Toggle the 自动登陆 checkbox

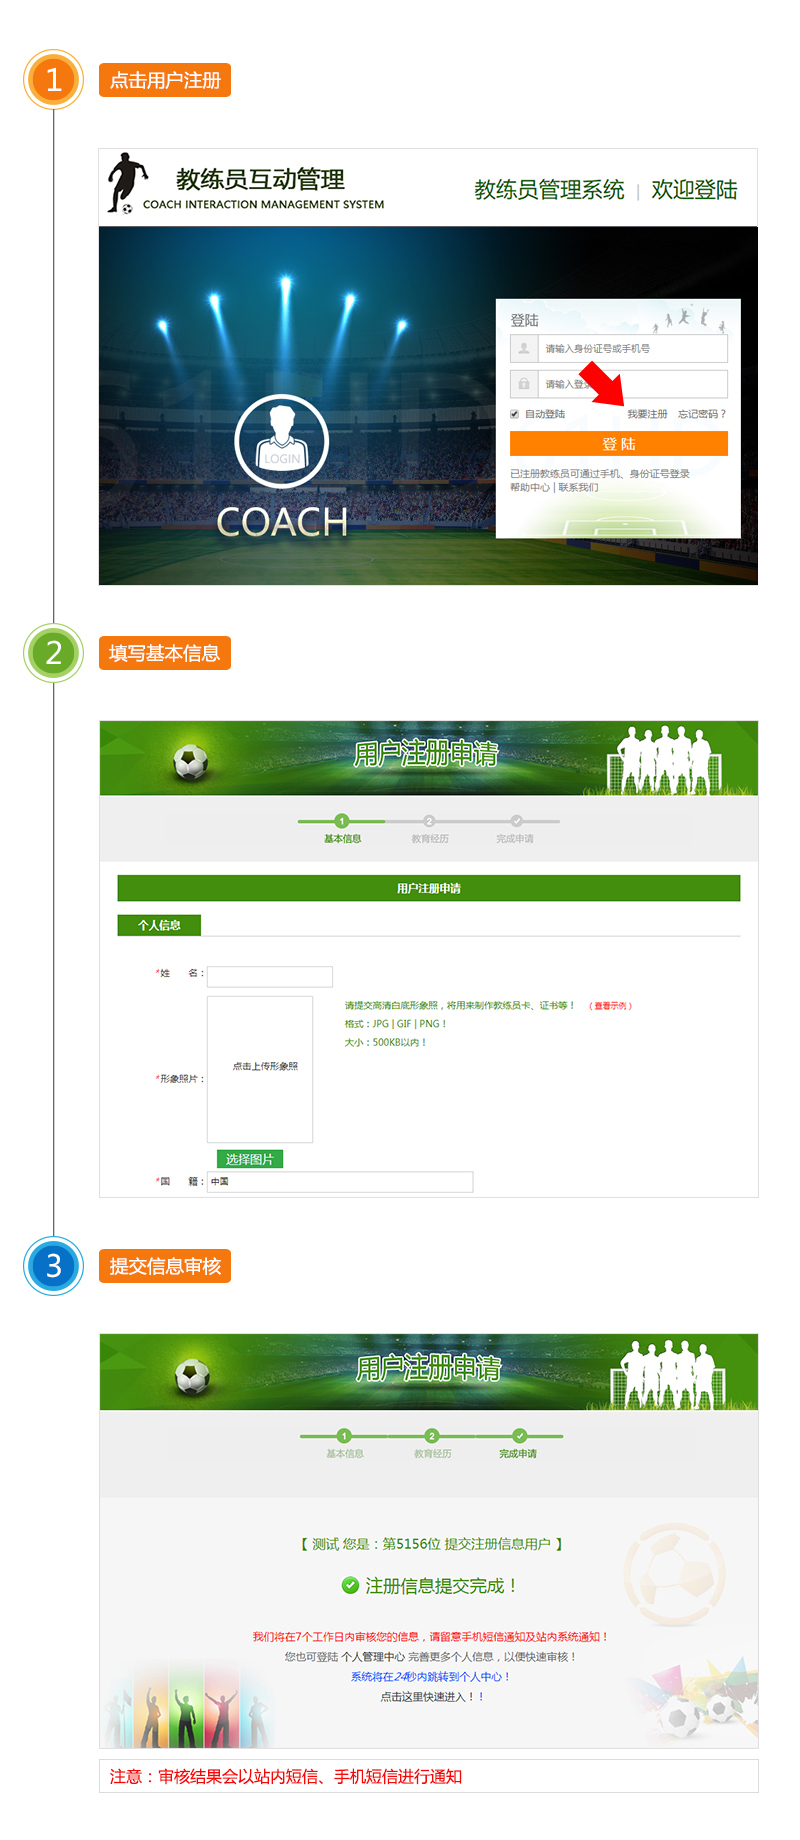[514, 414]
